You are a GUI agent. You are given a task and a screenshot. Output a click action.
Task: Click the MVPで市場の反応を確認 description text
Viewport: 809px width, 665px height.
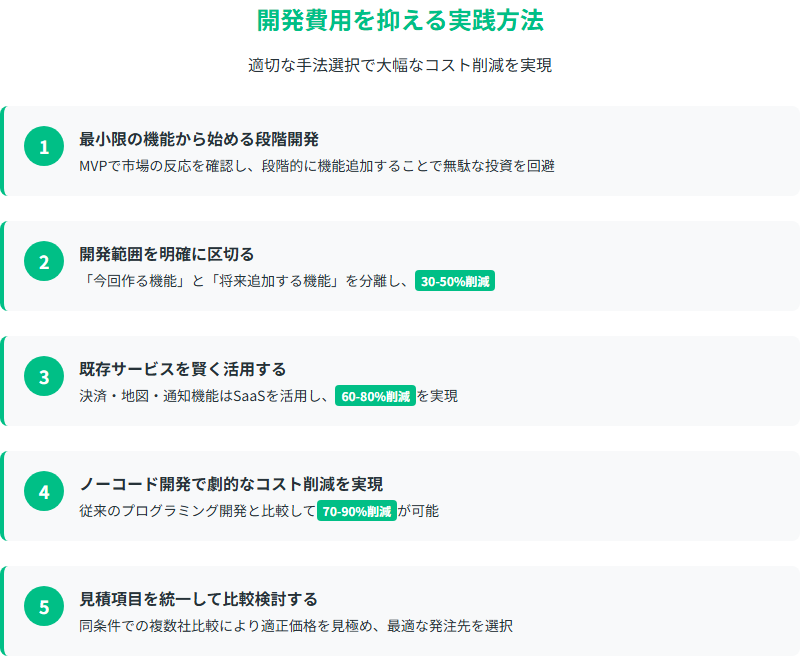pyautogui.click(x=317, y=166)
